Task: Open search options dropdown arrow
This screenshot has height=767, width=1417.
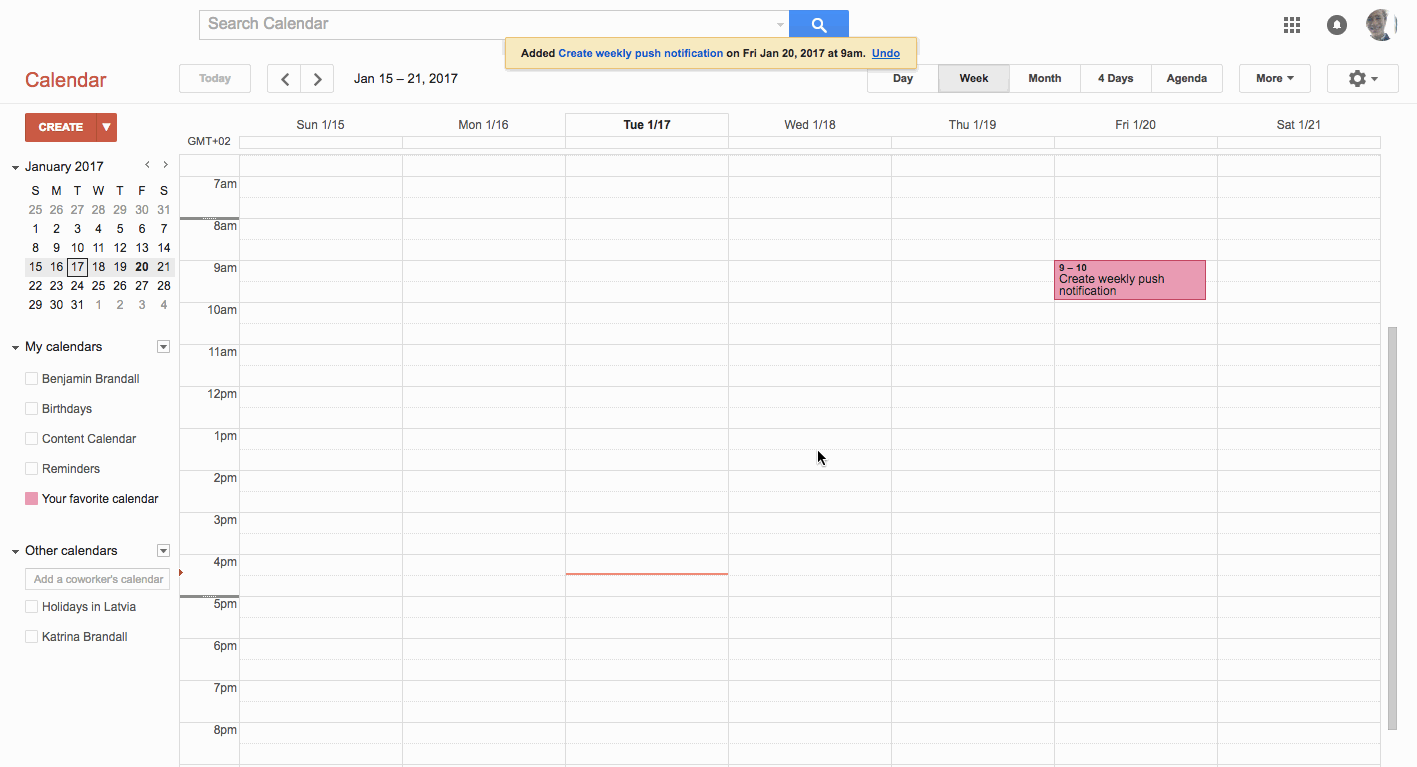Action: pos(780,25)
